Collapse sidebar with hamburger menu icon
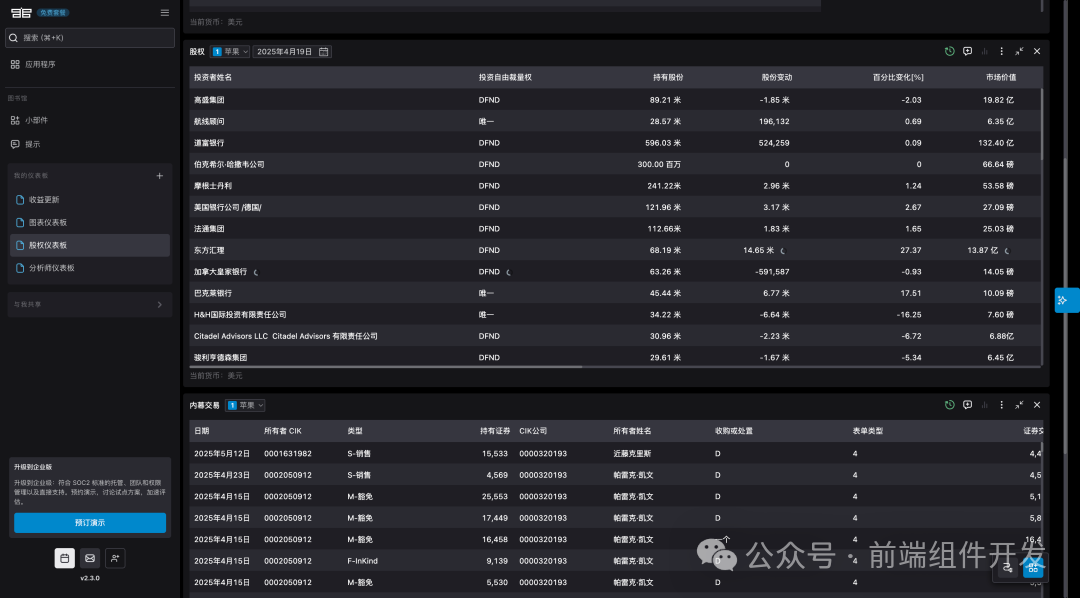The width and height of the screenshot is (1080, 598). click(x=165, y=12)
